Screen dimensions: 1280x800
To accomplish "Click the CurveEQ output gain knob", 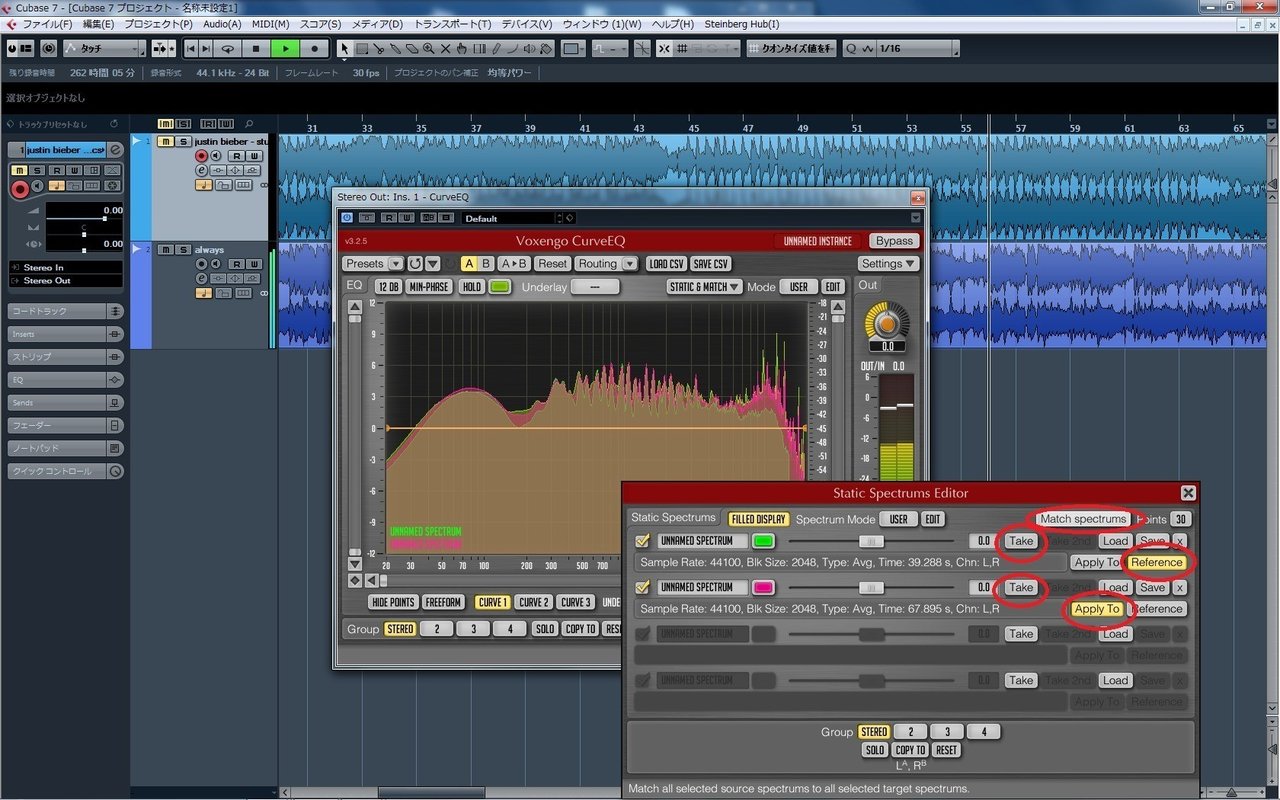I will (887, 322).
